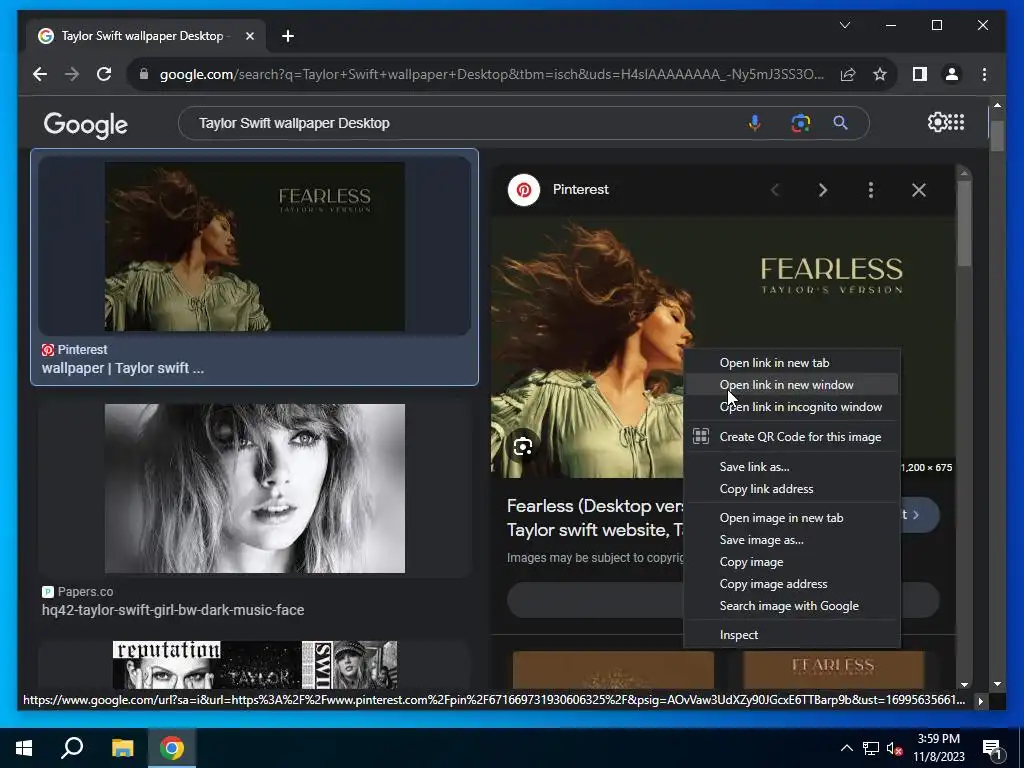Open the Google apps grid
This screenshot has height=768, width=1024.
(956, 122)
